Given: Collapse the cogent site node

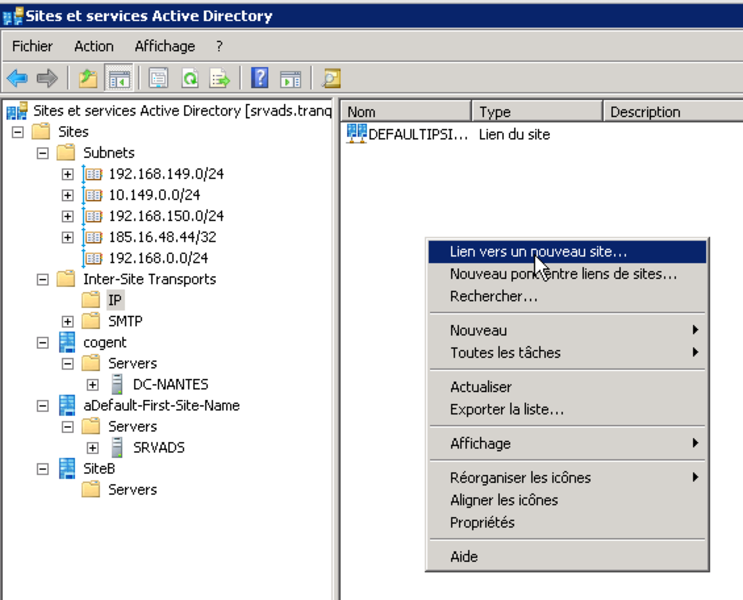Looking at the screenshot, I should [43, 342].
